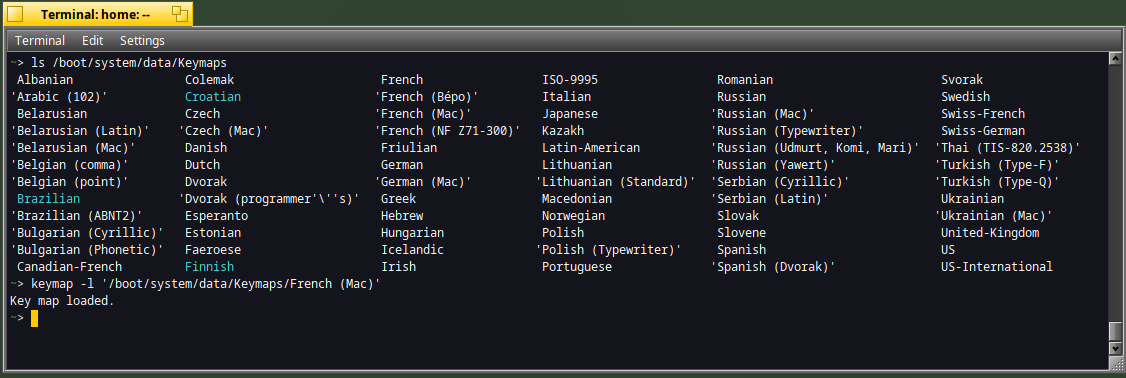This screenshot has width=1126, height=378.
Task: Click the vertical scrollbar thumb
Action: (x=1115, y=331)
